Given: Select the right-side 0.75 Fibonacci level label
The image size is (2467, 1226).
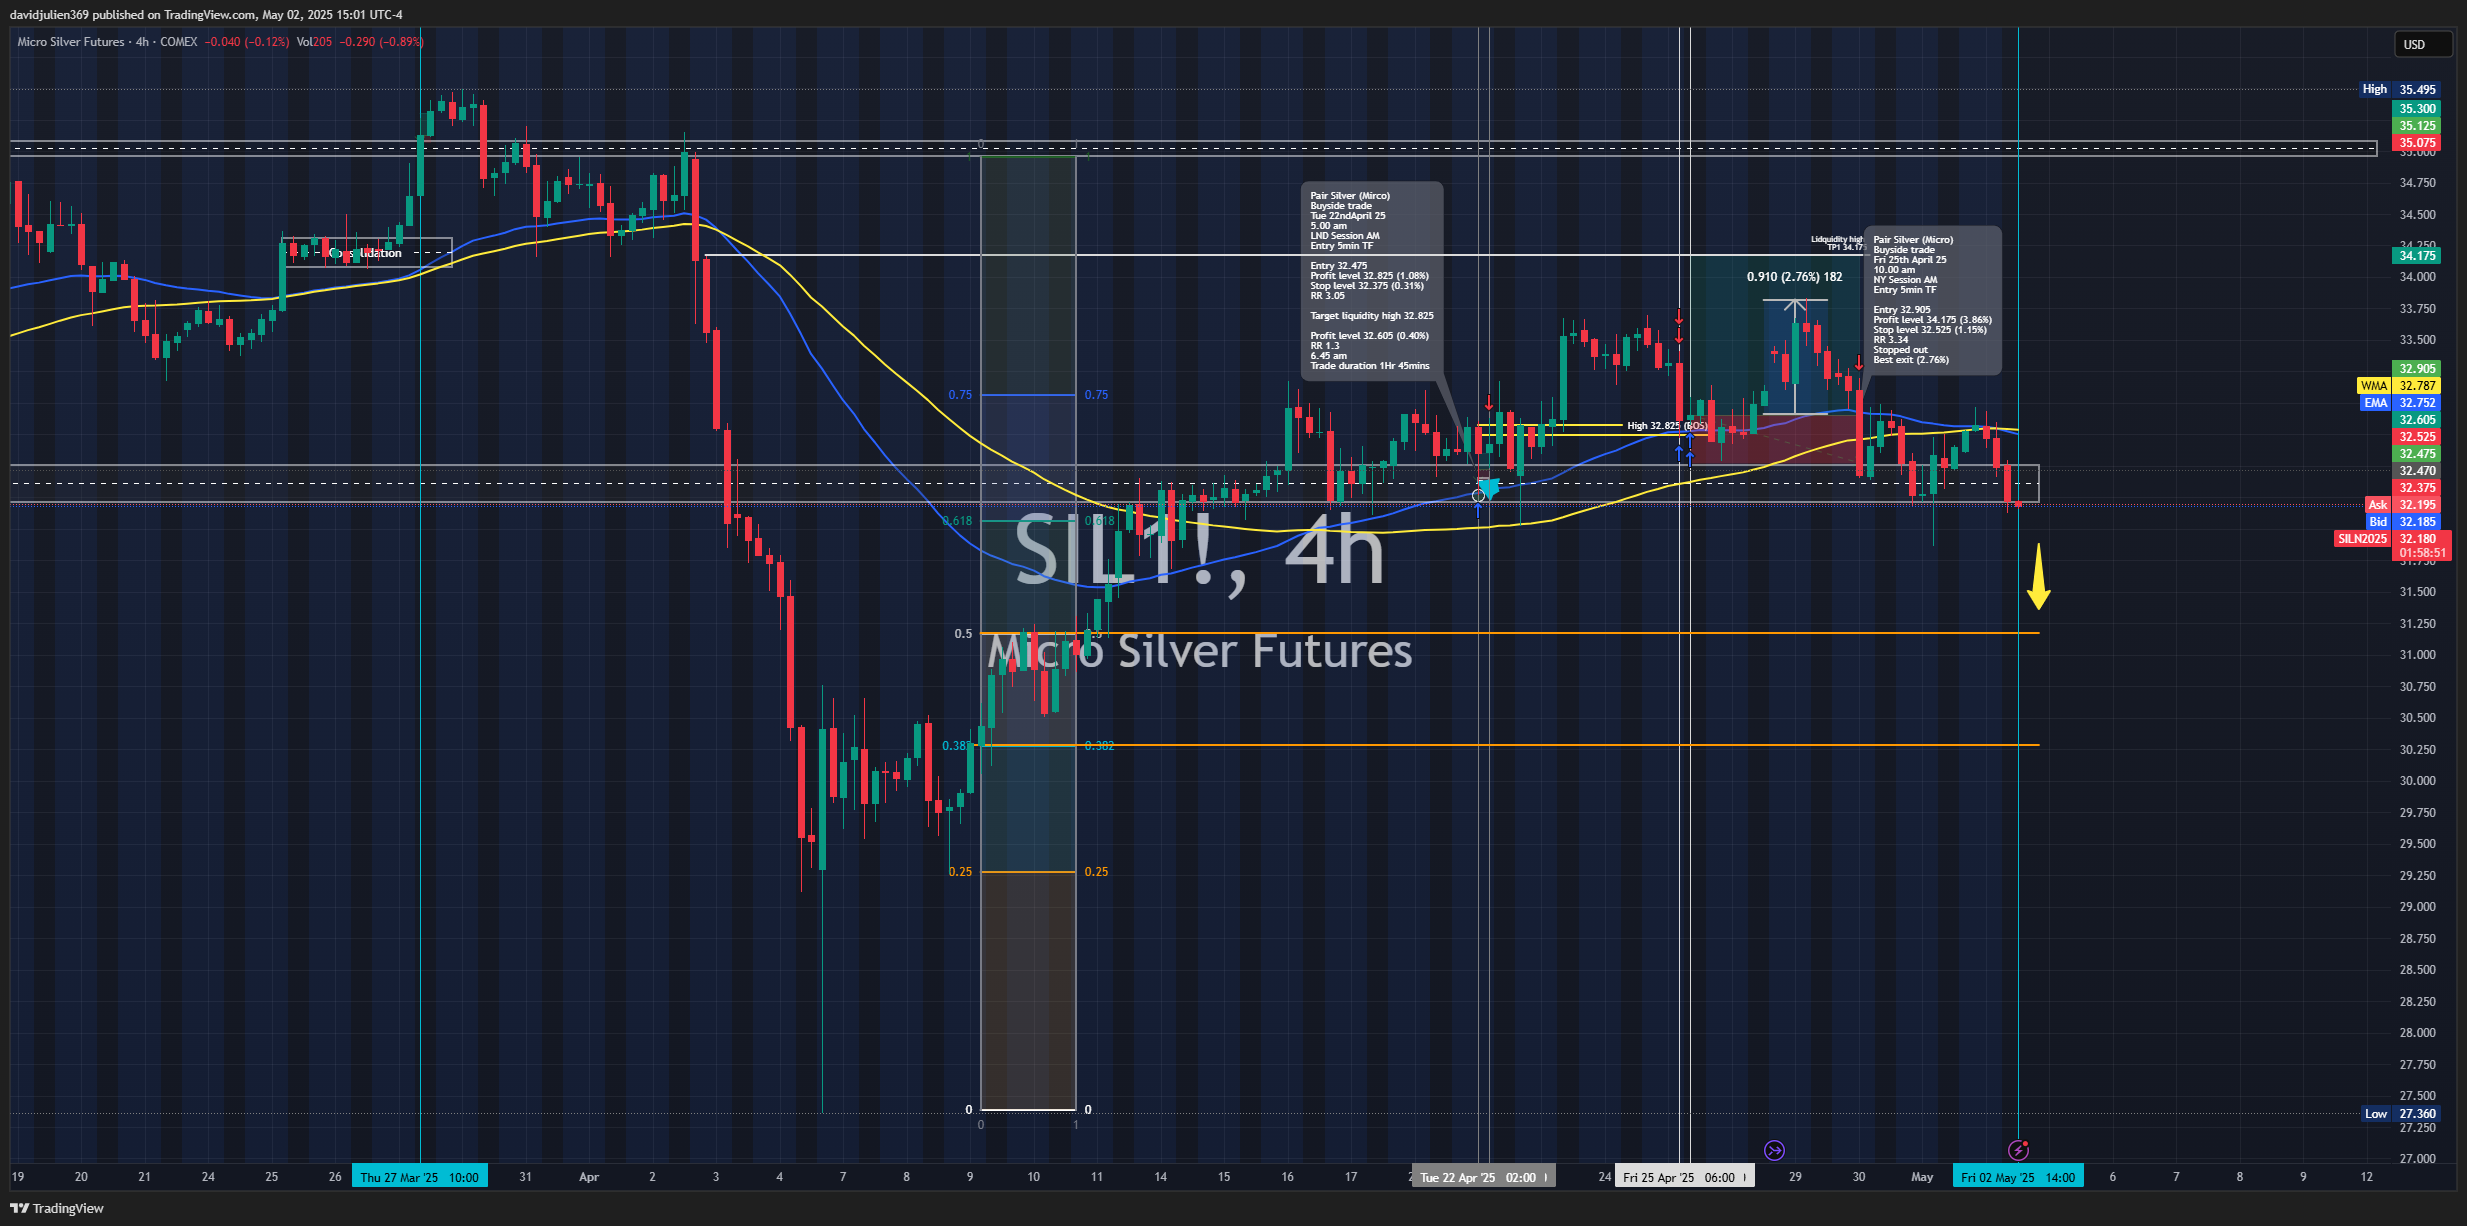Looking at the screenshot, I should point(1096,395).
